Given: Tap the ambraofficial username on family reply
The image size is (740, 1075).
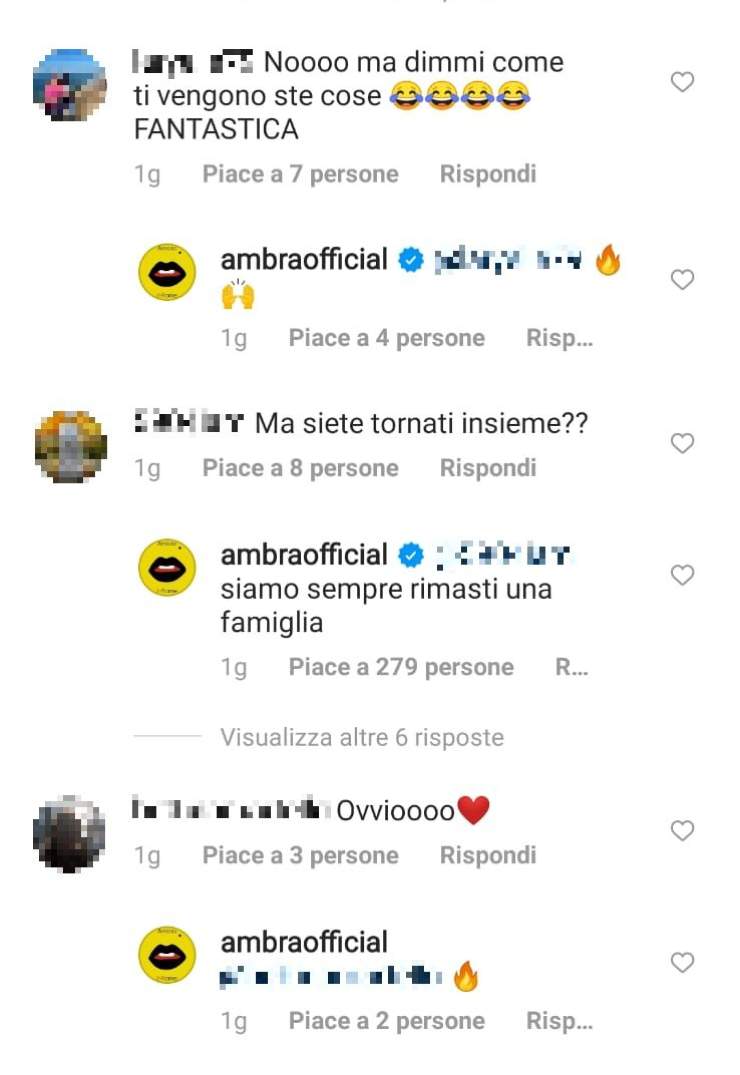Looking at the screenshot, I should (304, 555).
